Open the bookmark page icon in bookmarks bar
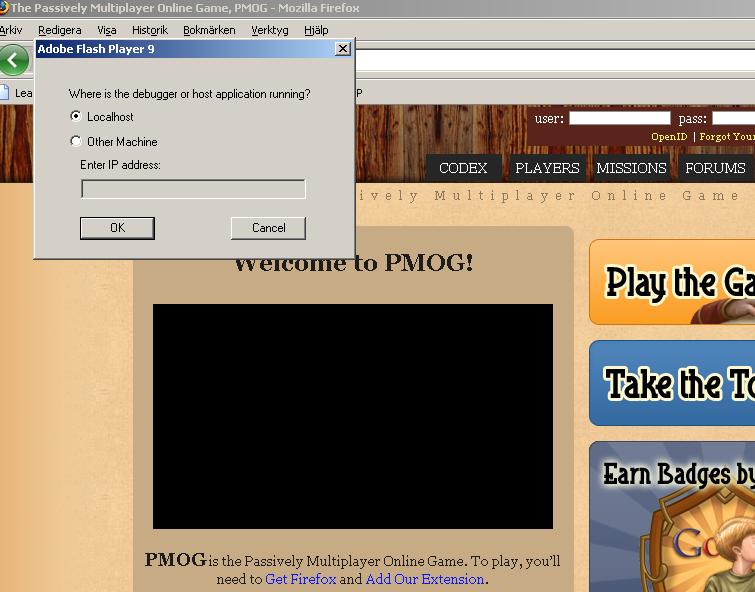755x592 pixels. click(x=4, y=92)
